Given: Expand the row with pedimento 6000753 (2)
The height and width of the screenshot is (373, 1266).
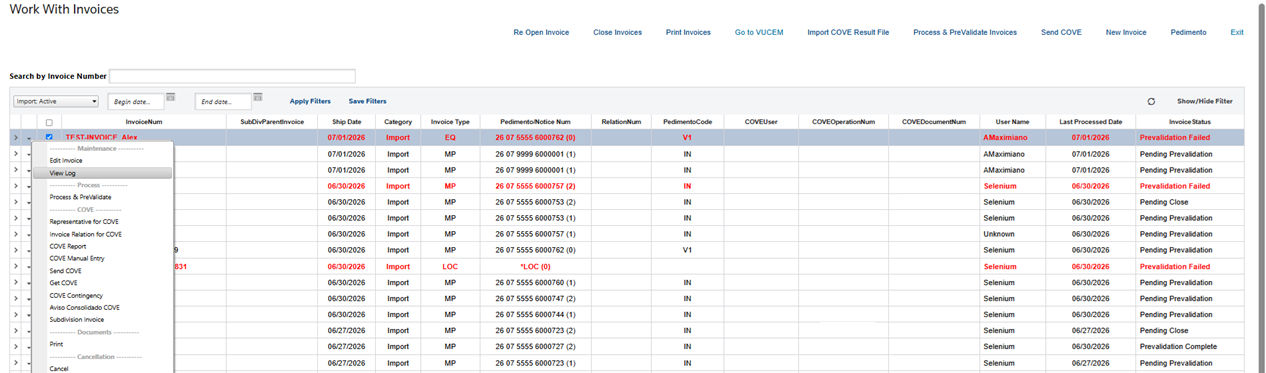Looking at the screenshot, I should tap(15, 202).
